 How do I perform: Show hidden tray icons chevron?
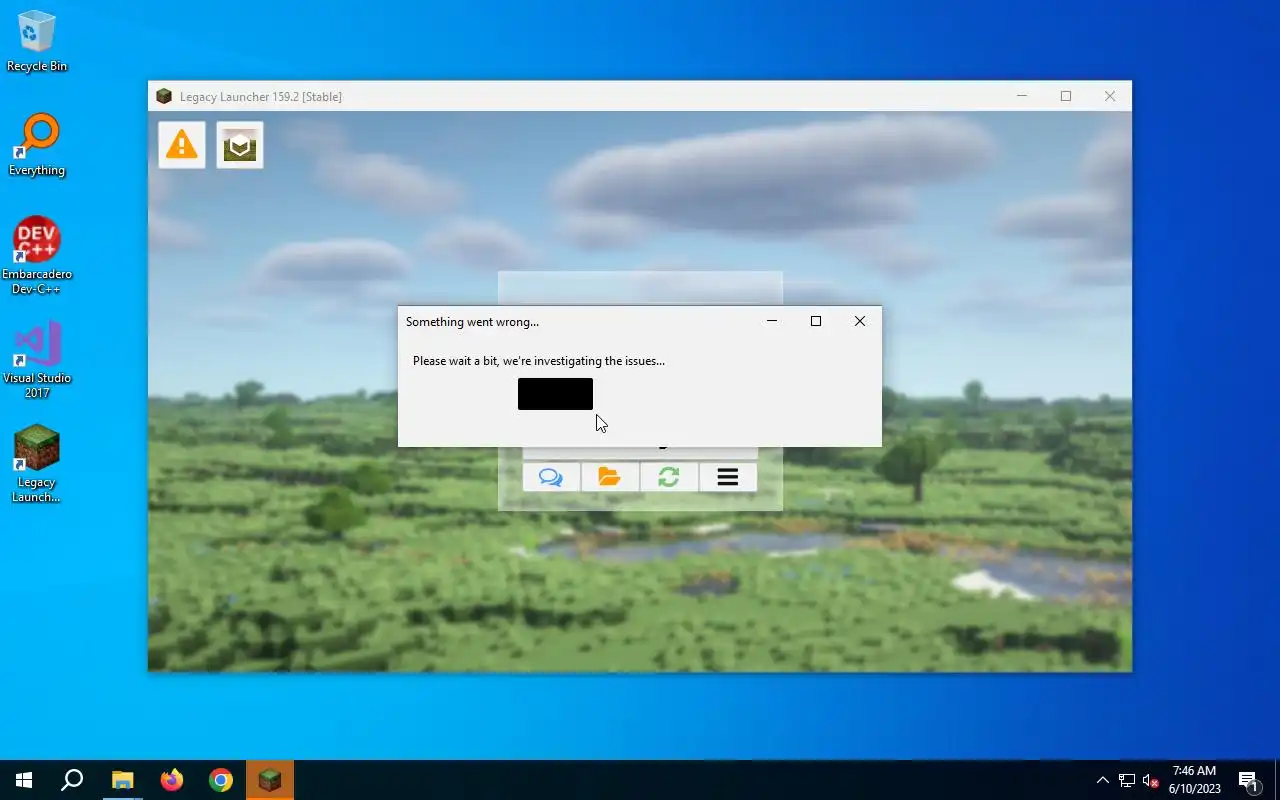click(x=1103, y=780)
